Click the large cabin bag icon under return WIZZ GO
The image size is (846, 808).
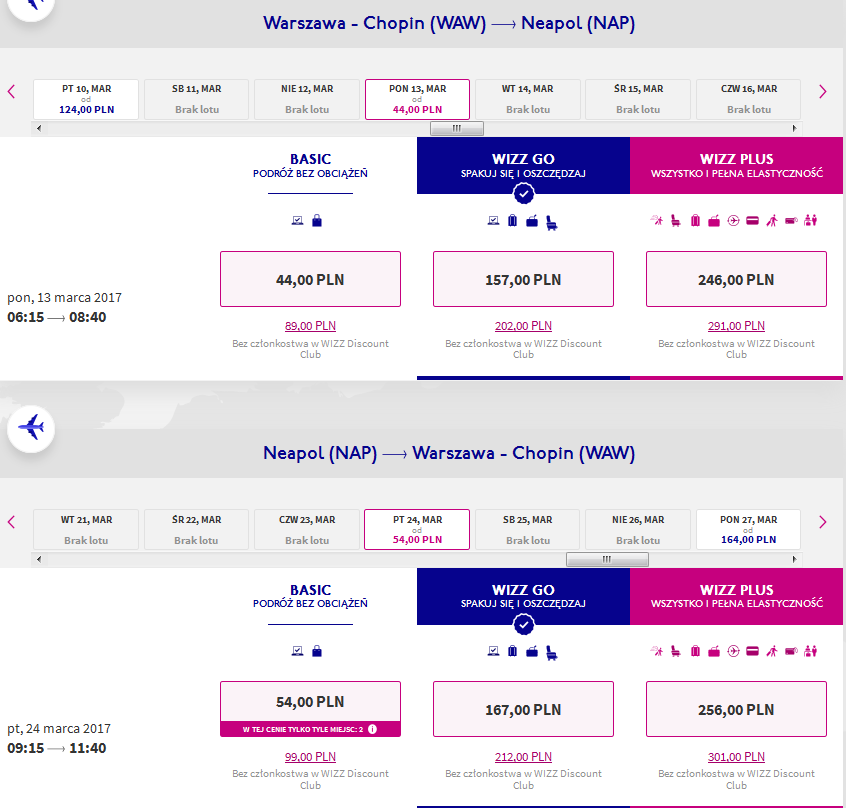(532, 651)
